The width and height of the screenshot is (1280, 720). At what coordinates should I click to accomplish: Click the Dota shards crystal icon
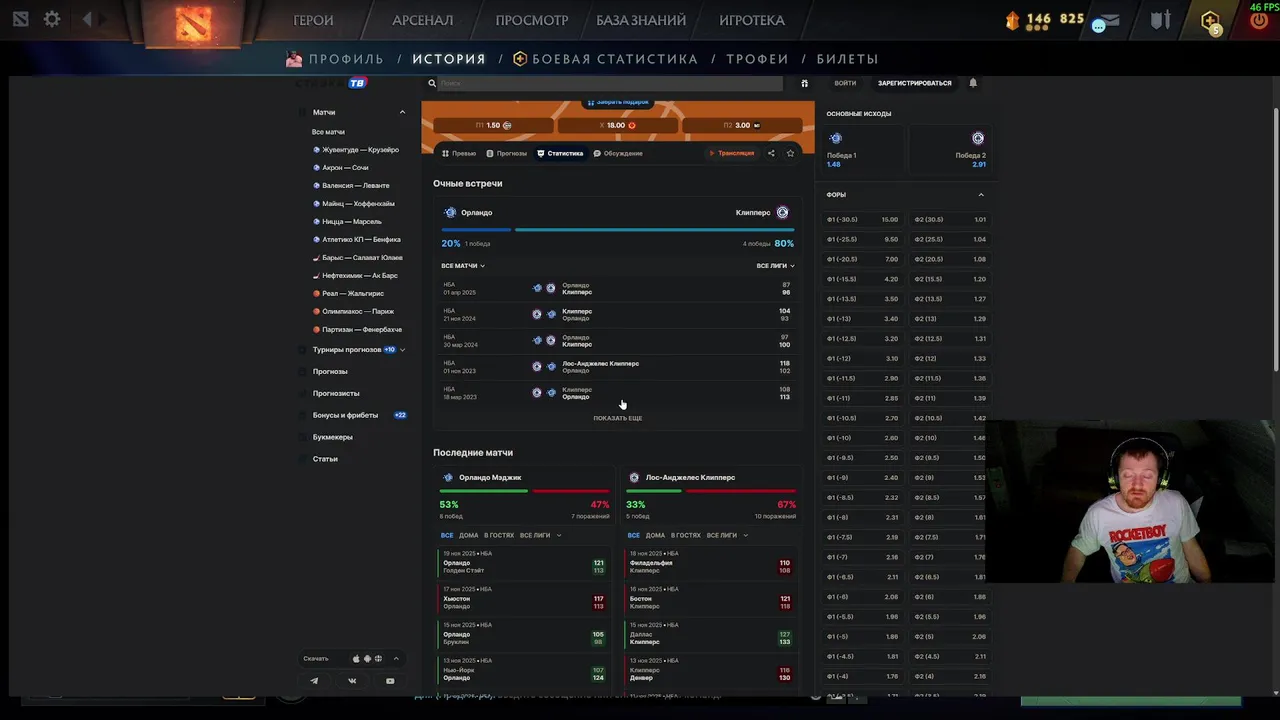1013,20
